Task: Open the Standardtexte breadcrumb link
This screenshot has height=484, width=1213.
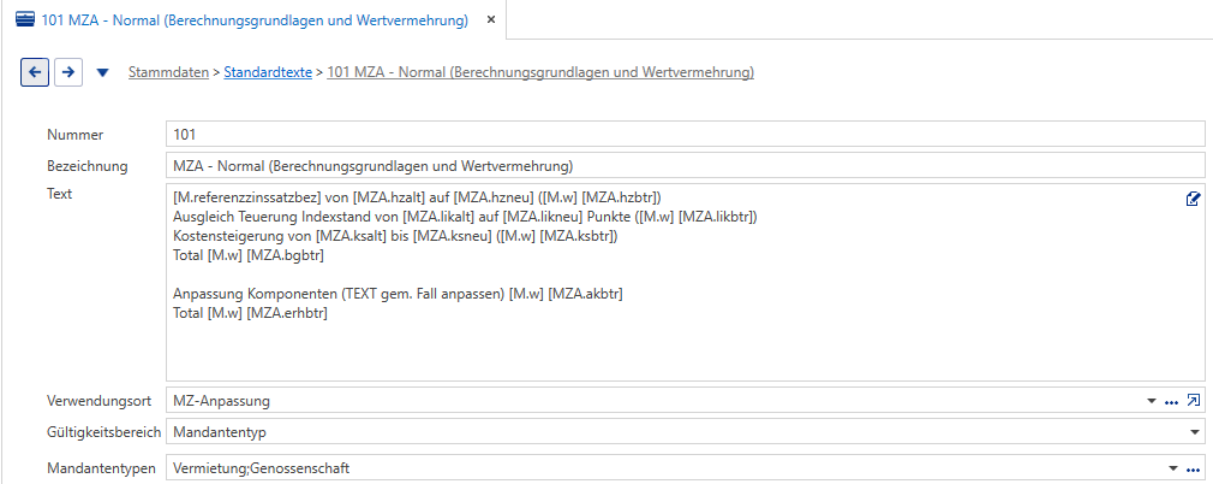Action: coord(267,73)
